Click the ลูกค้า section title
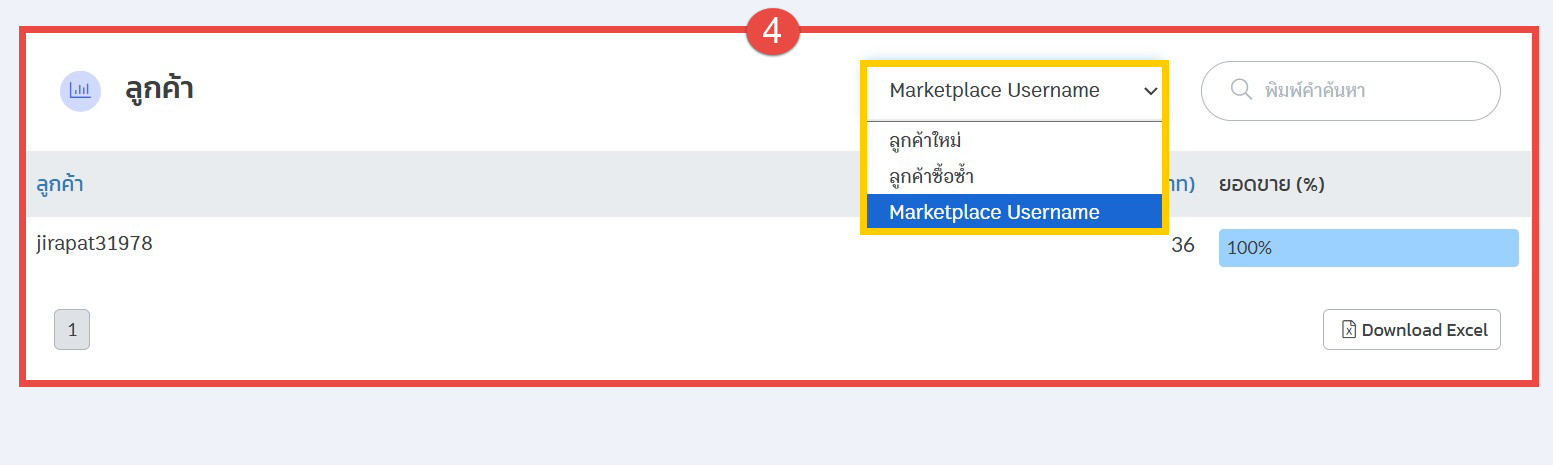Image resolution: width=1553 pixels, height=465 pixels. point(159,90)
